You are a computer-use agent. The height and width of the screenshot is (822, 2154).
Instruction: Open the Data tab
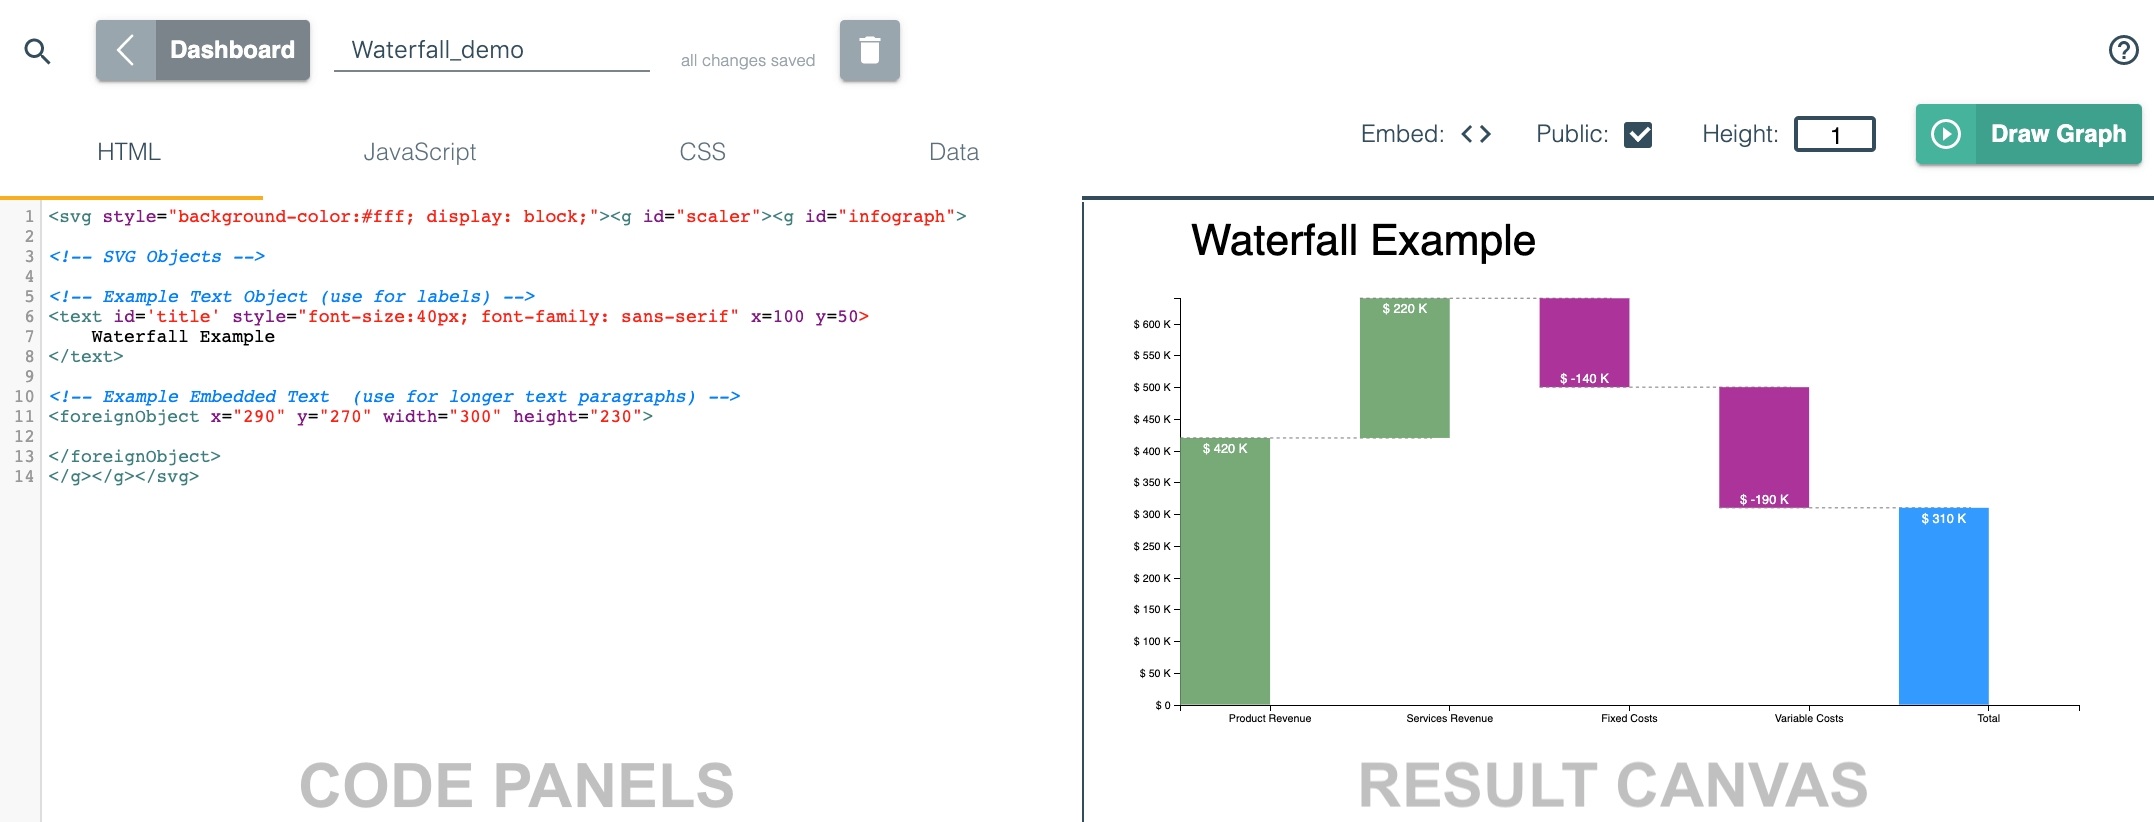[x=953, y=152]
